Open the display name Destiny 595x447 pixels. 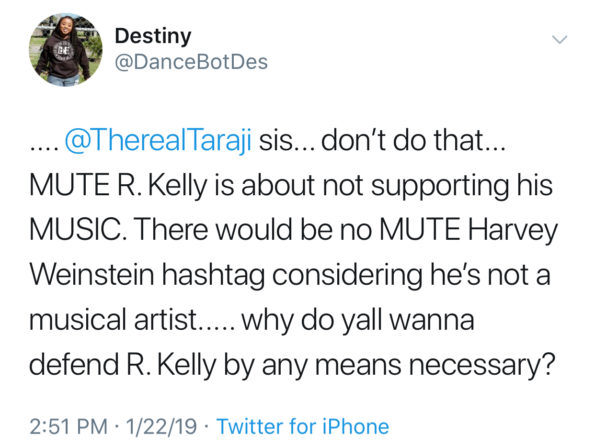point(153,36)
